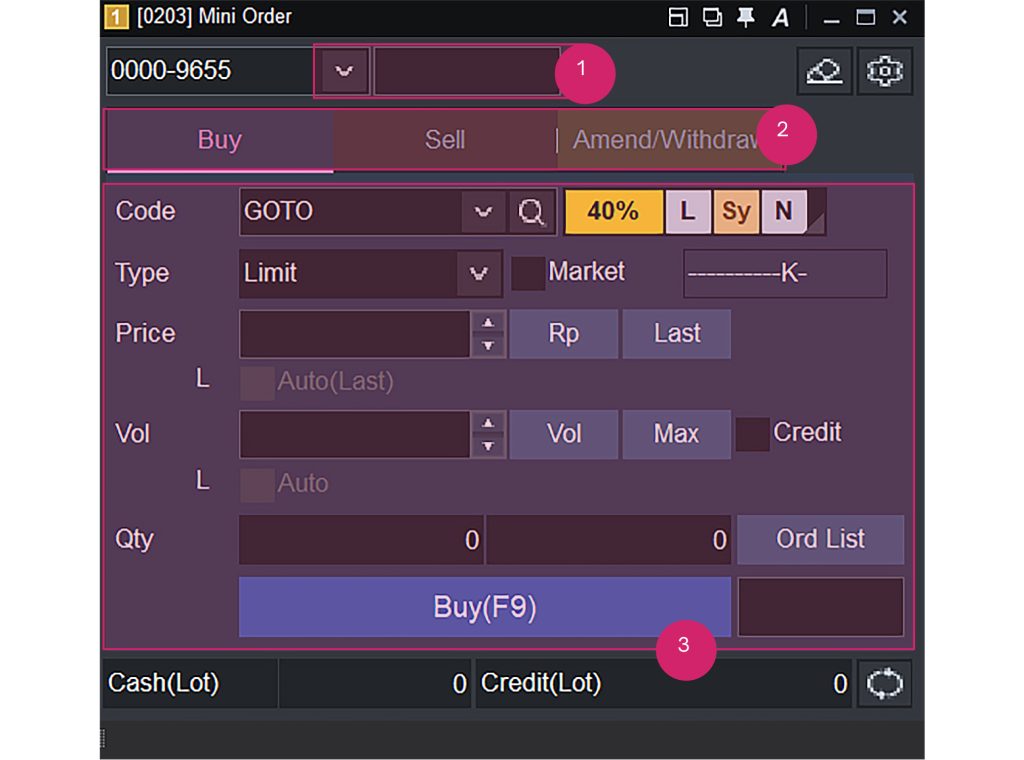1024x760 pixels.
Task: Click the L badge next to 40%
Action: 687,212
